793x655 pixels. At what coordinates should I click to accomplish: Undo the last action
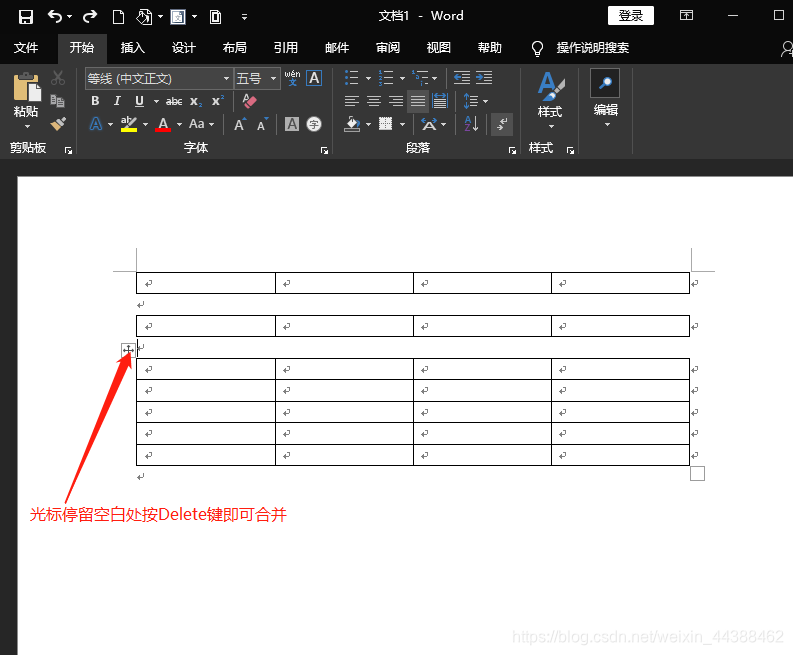(x=55, y=17)
